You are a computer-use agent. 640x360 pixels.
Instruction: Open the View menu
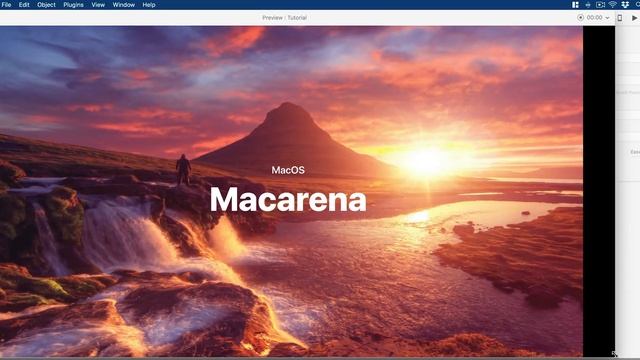tap(98, 5)
